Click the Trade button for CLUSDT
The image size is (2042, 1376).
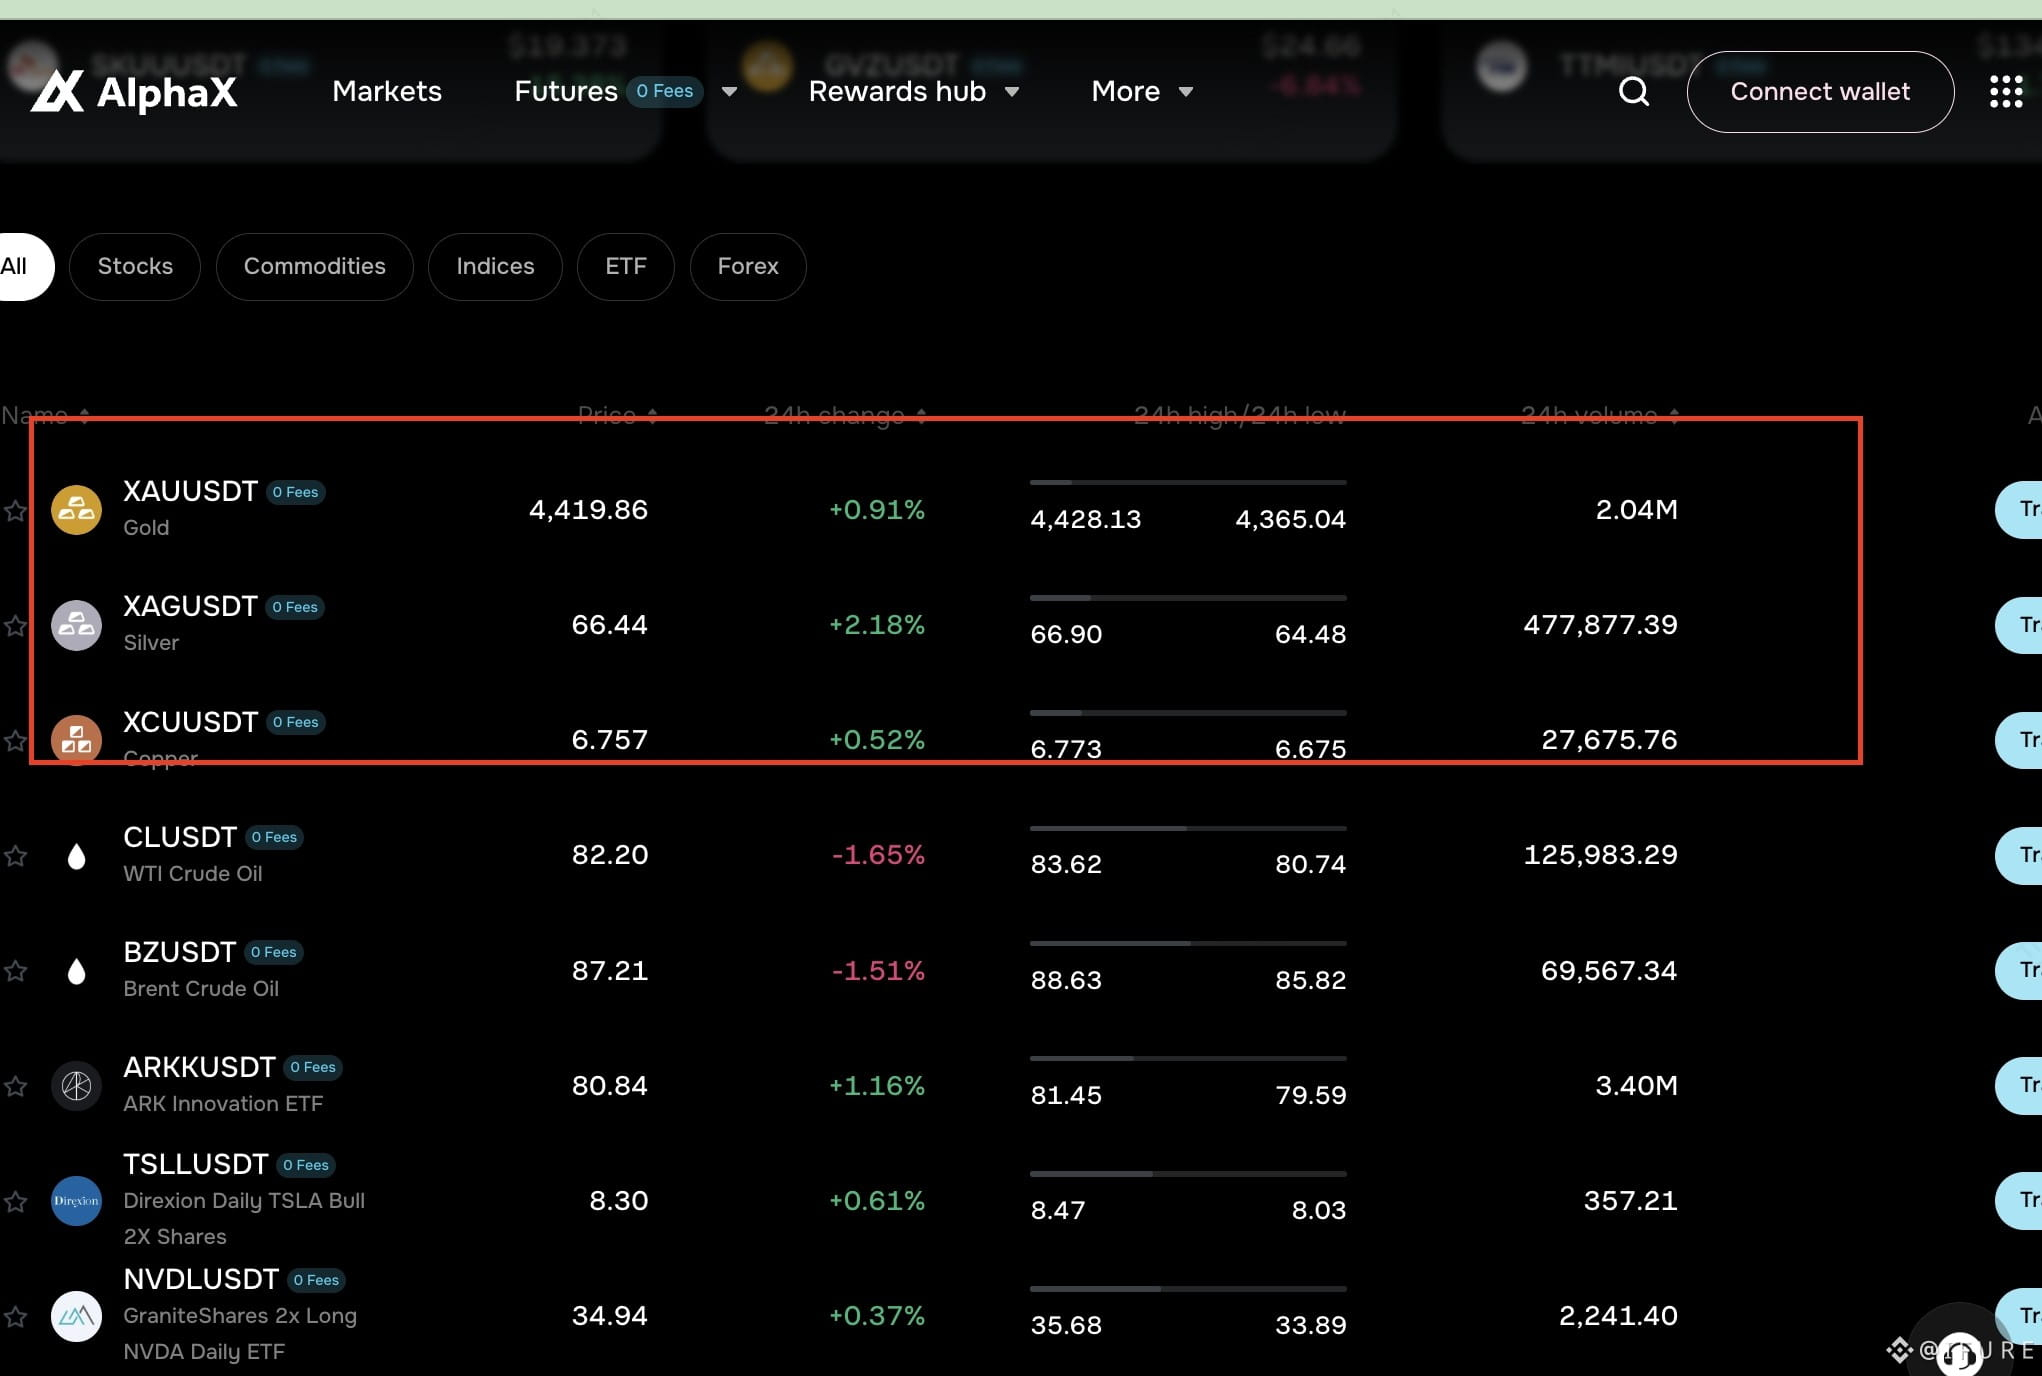click(2019, 856)
